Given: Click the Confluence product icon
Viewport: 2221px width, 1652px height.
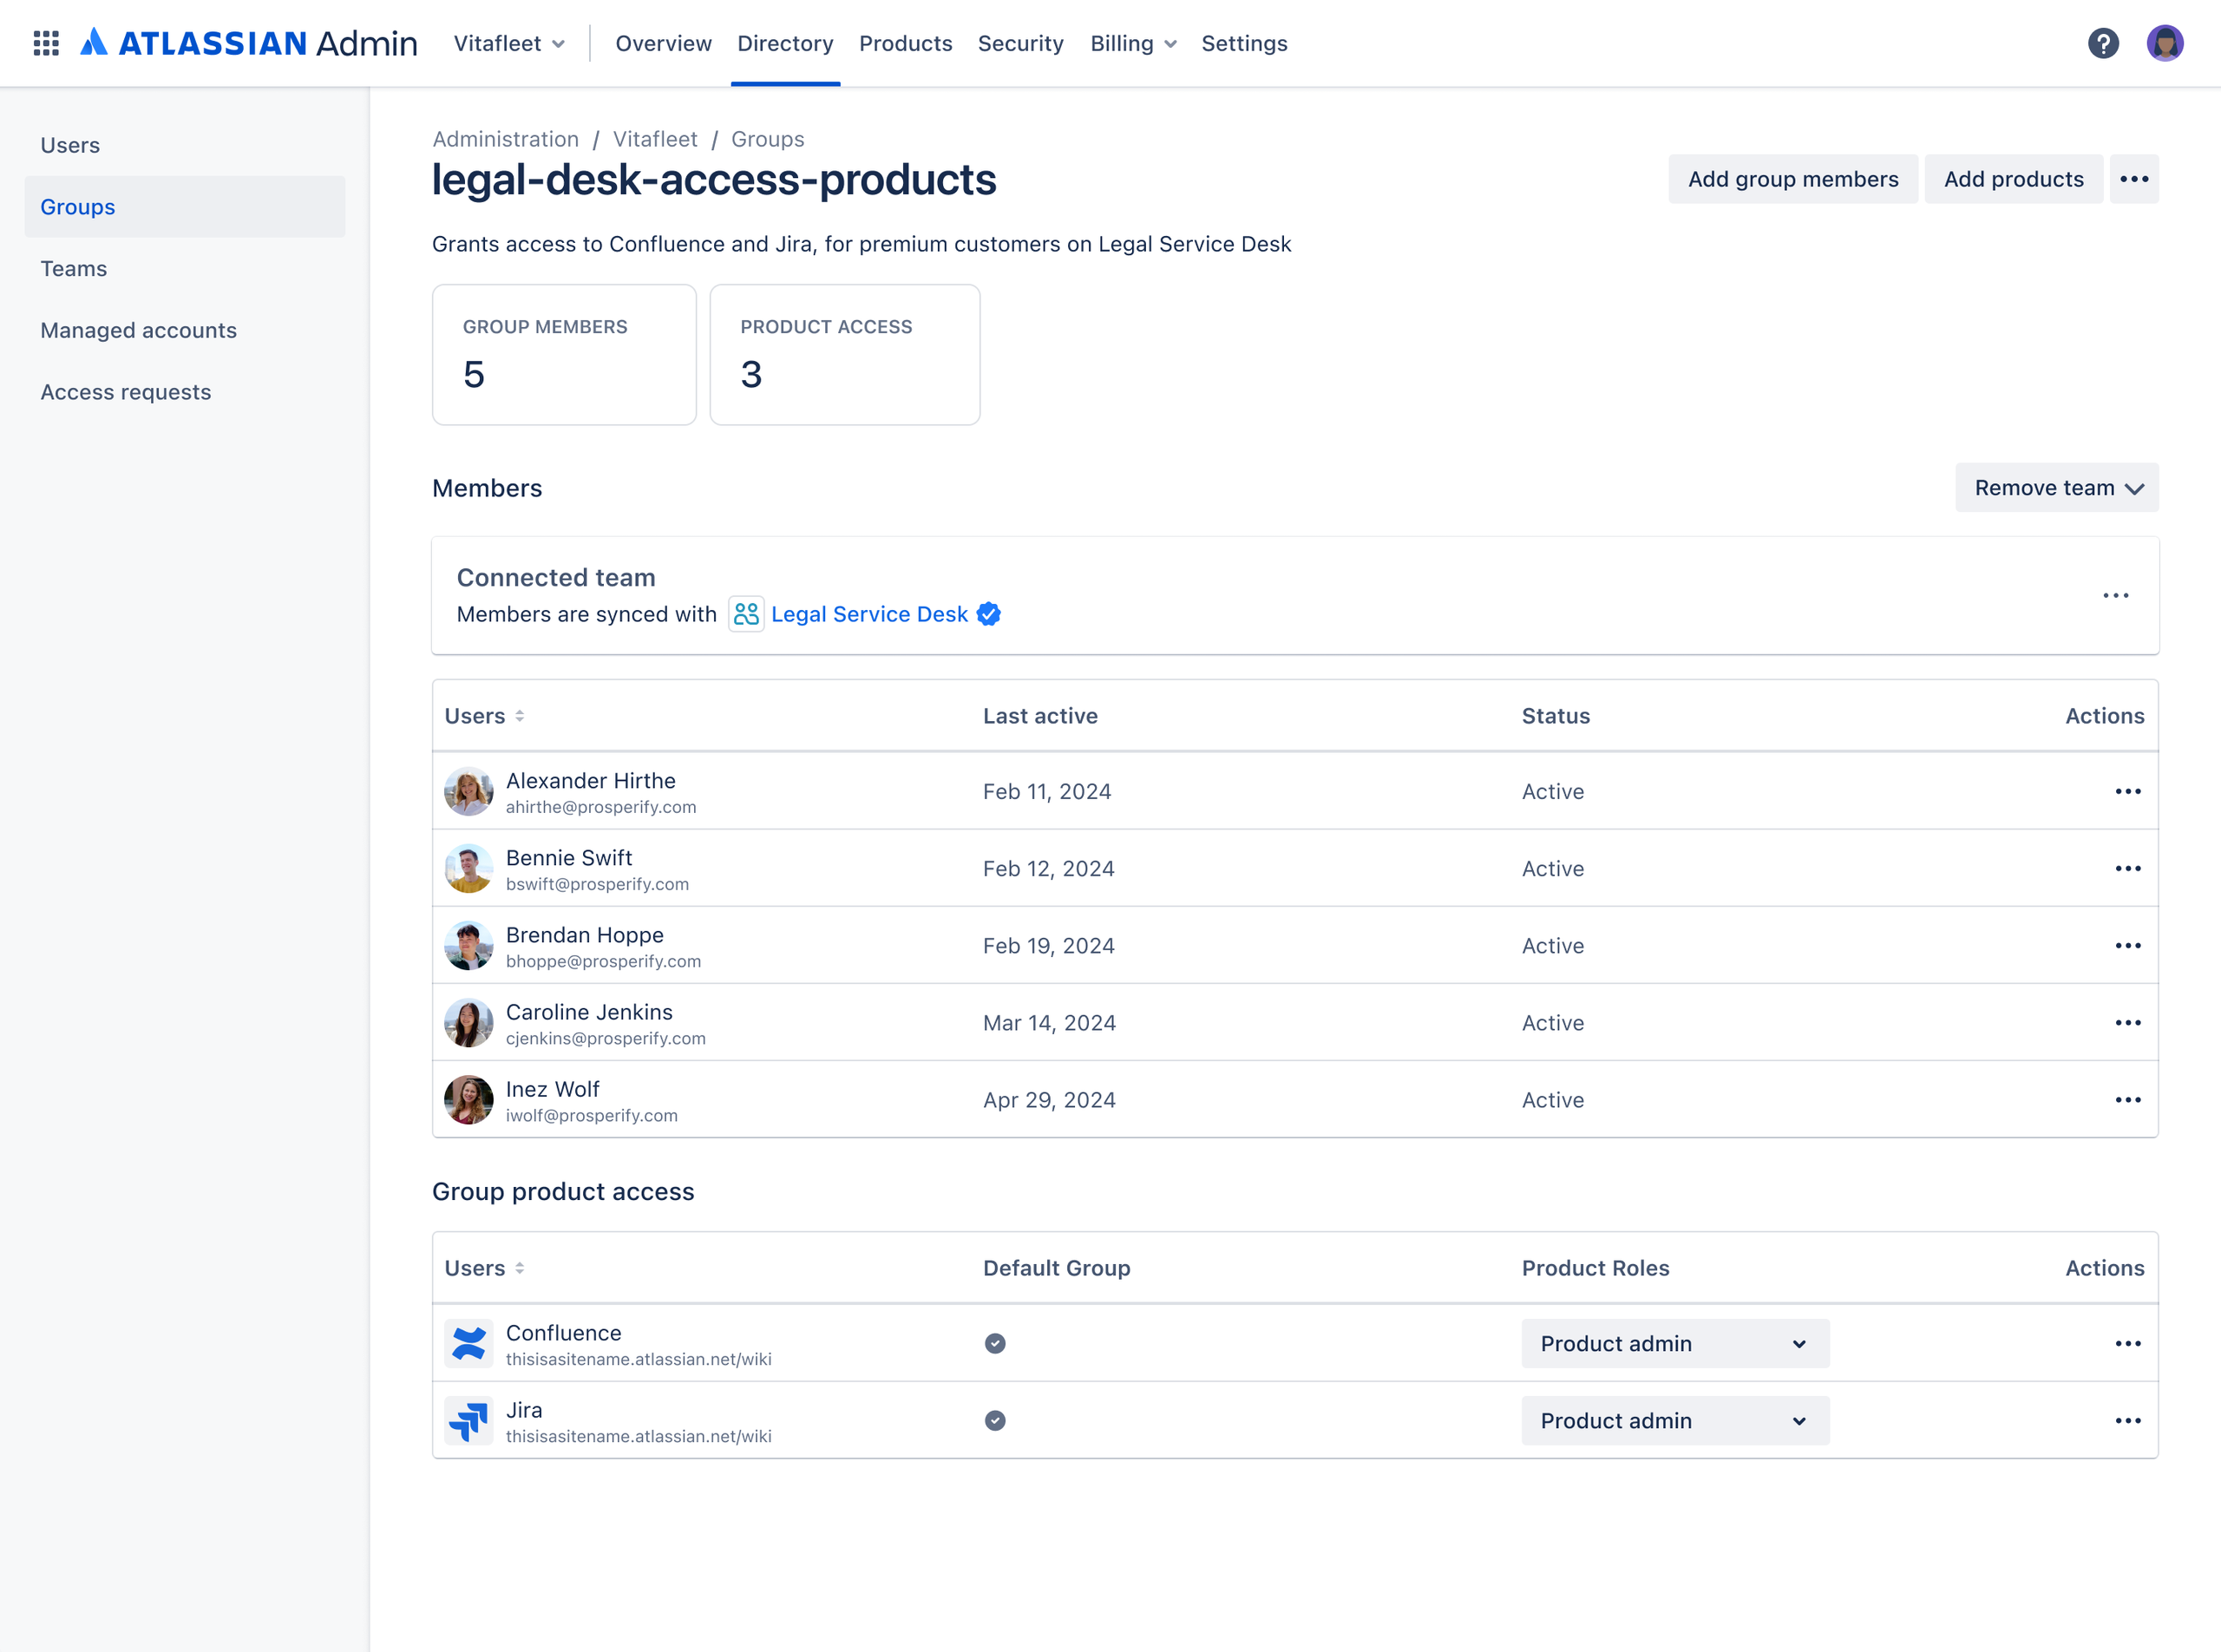Looking at the screenshot, I should coord(469,1343).
